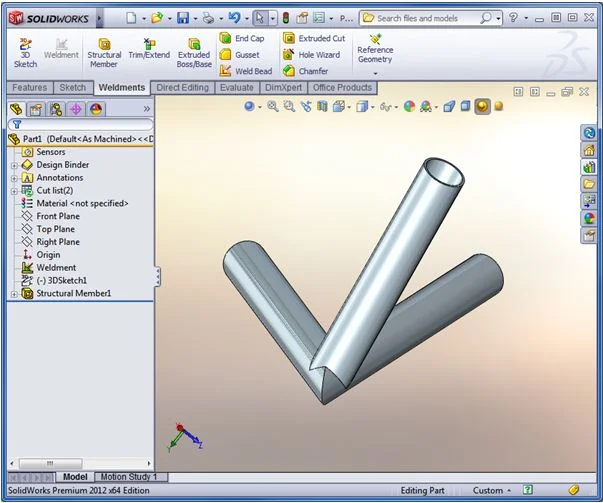The image size is (603, 503).
Task: Select the 3D Sketch tool
Action: coord(25,53)
